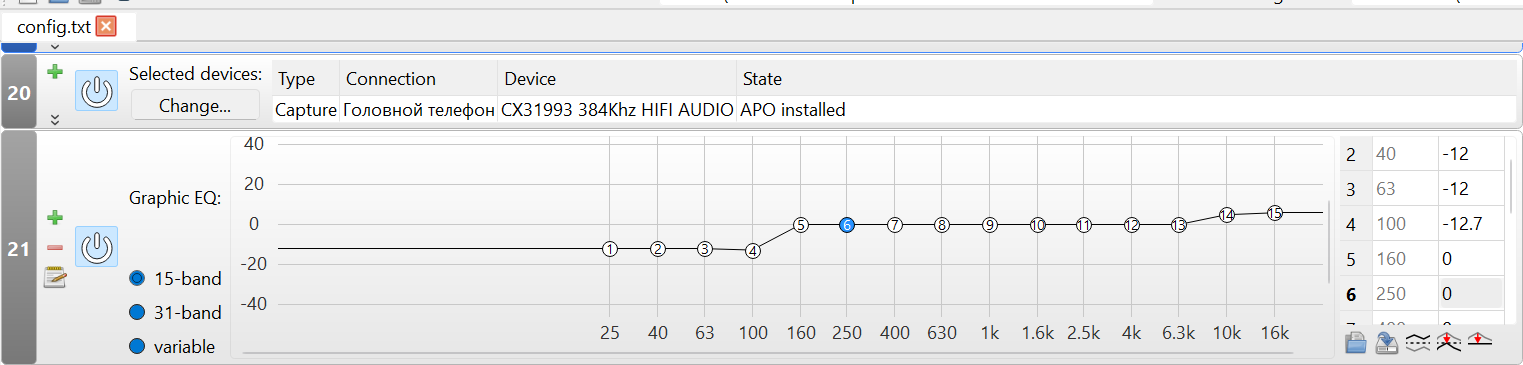Click the row number 20 handle

[x=19, y=92]
